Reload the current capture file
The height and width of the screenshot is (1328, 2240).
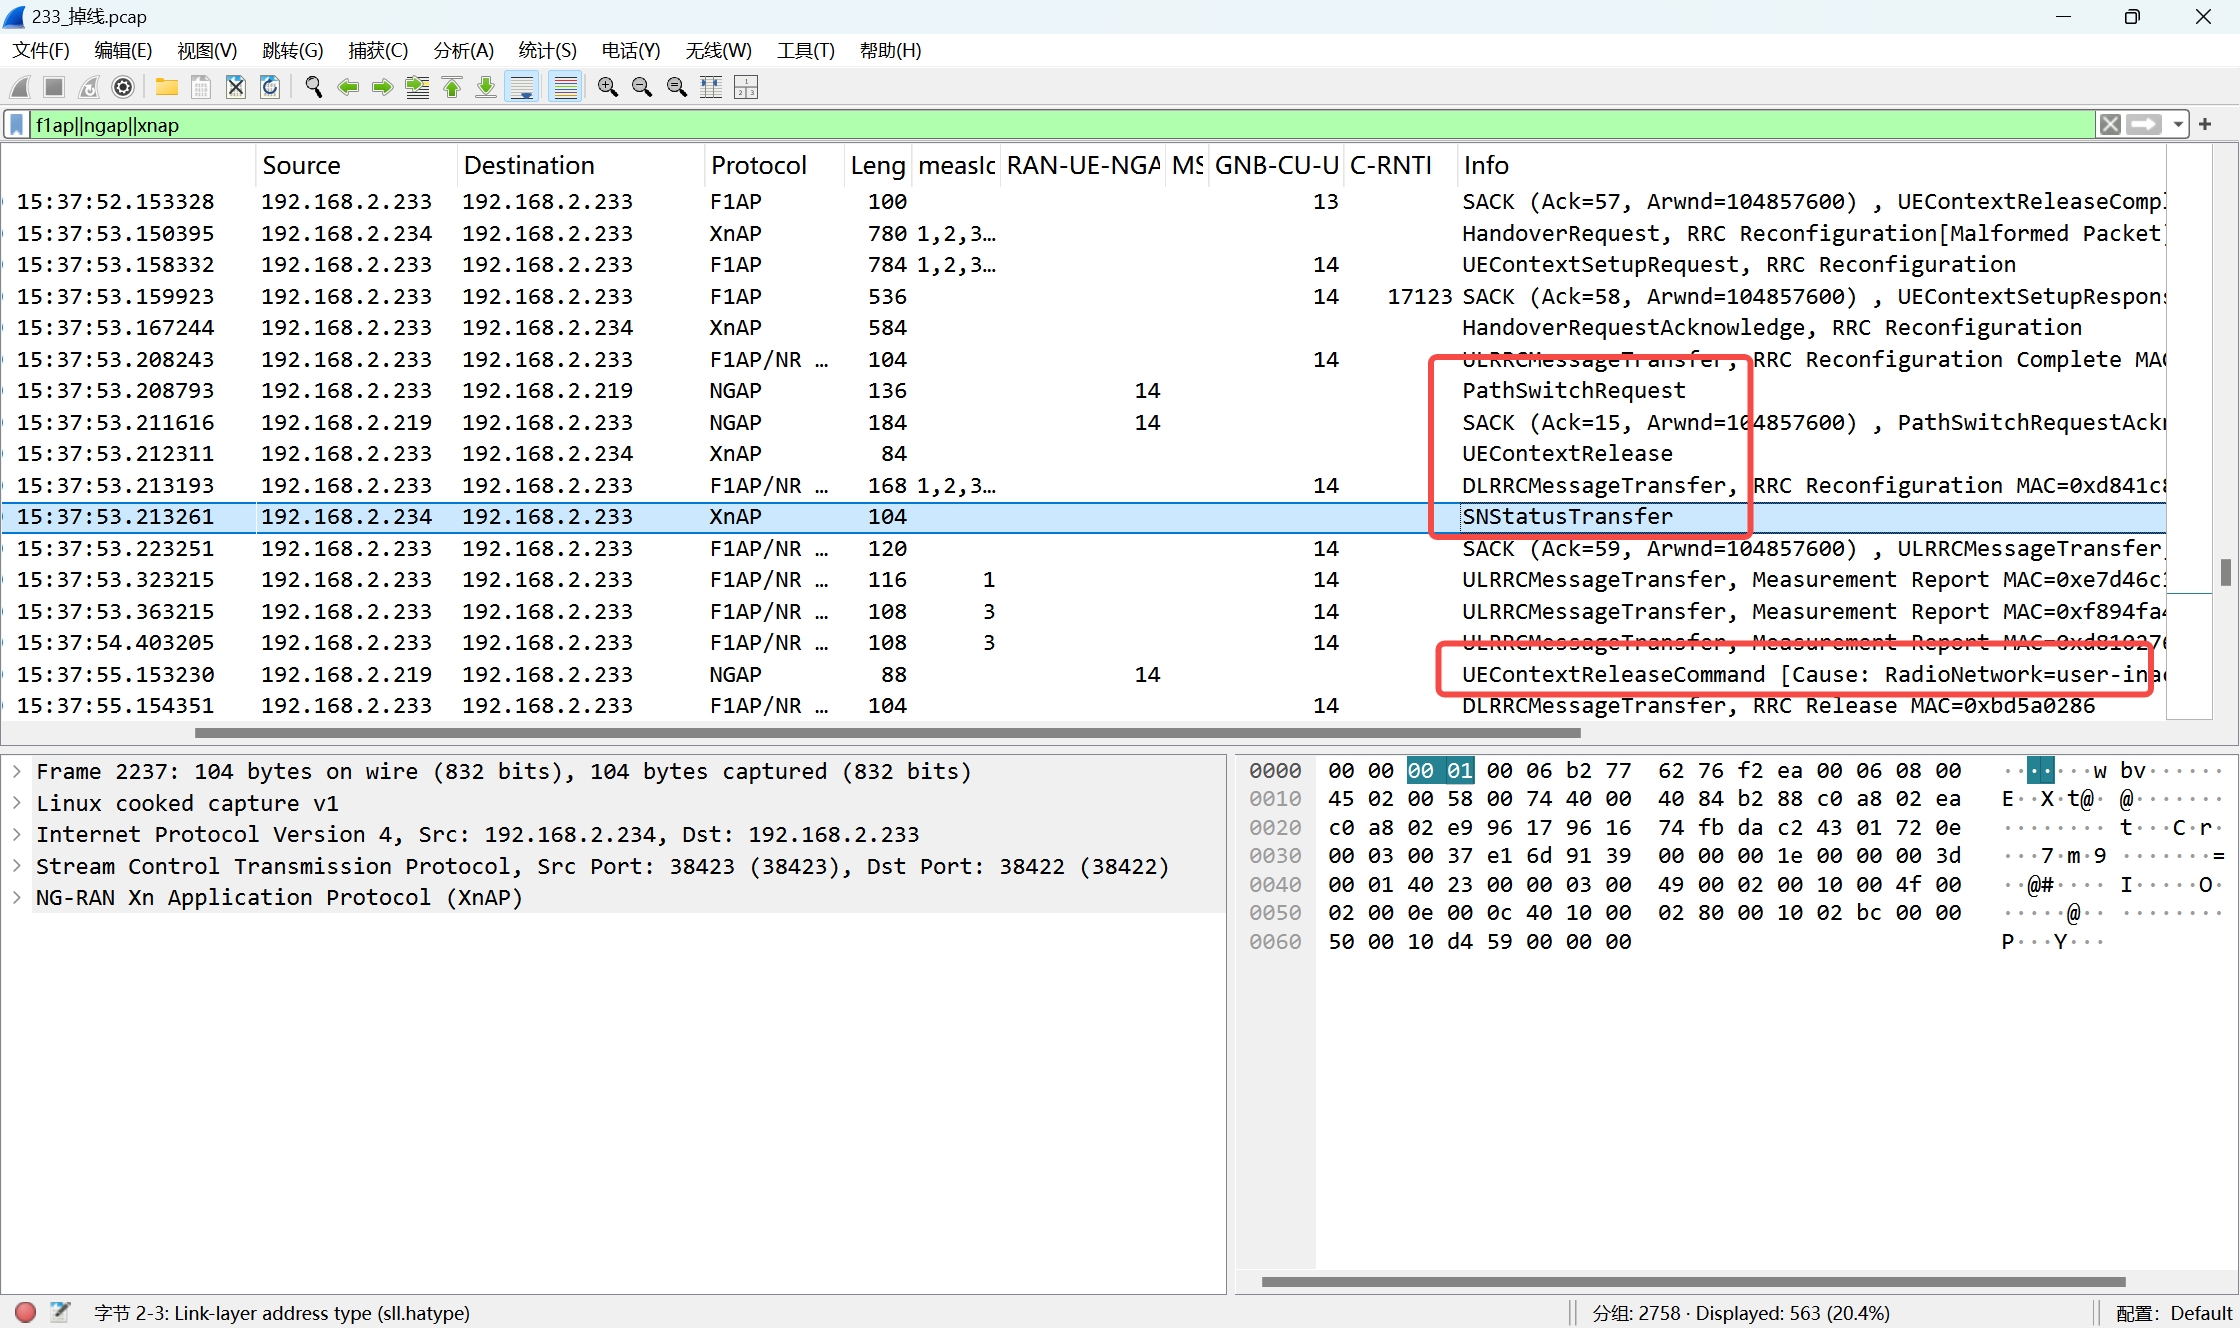click(x=270, y=88)
